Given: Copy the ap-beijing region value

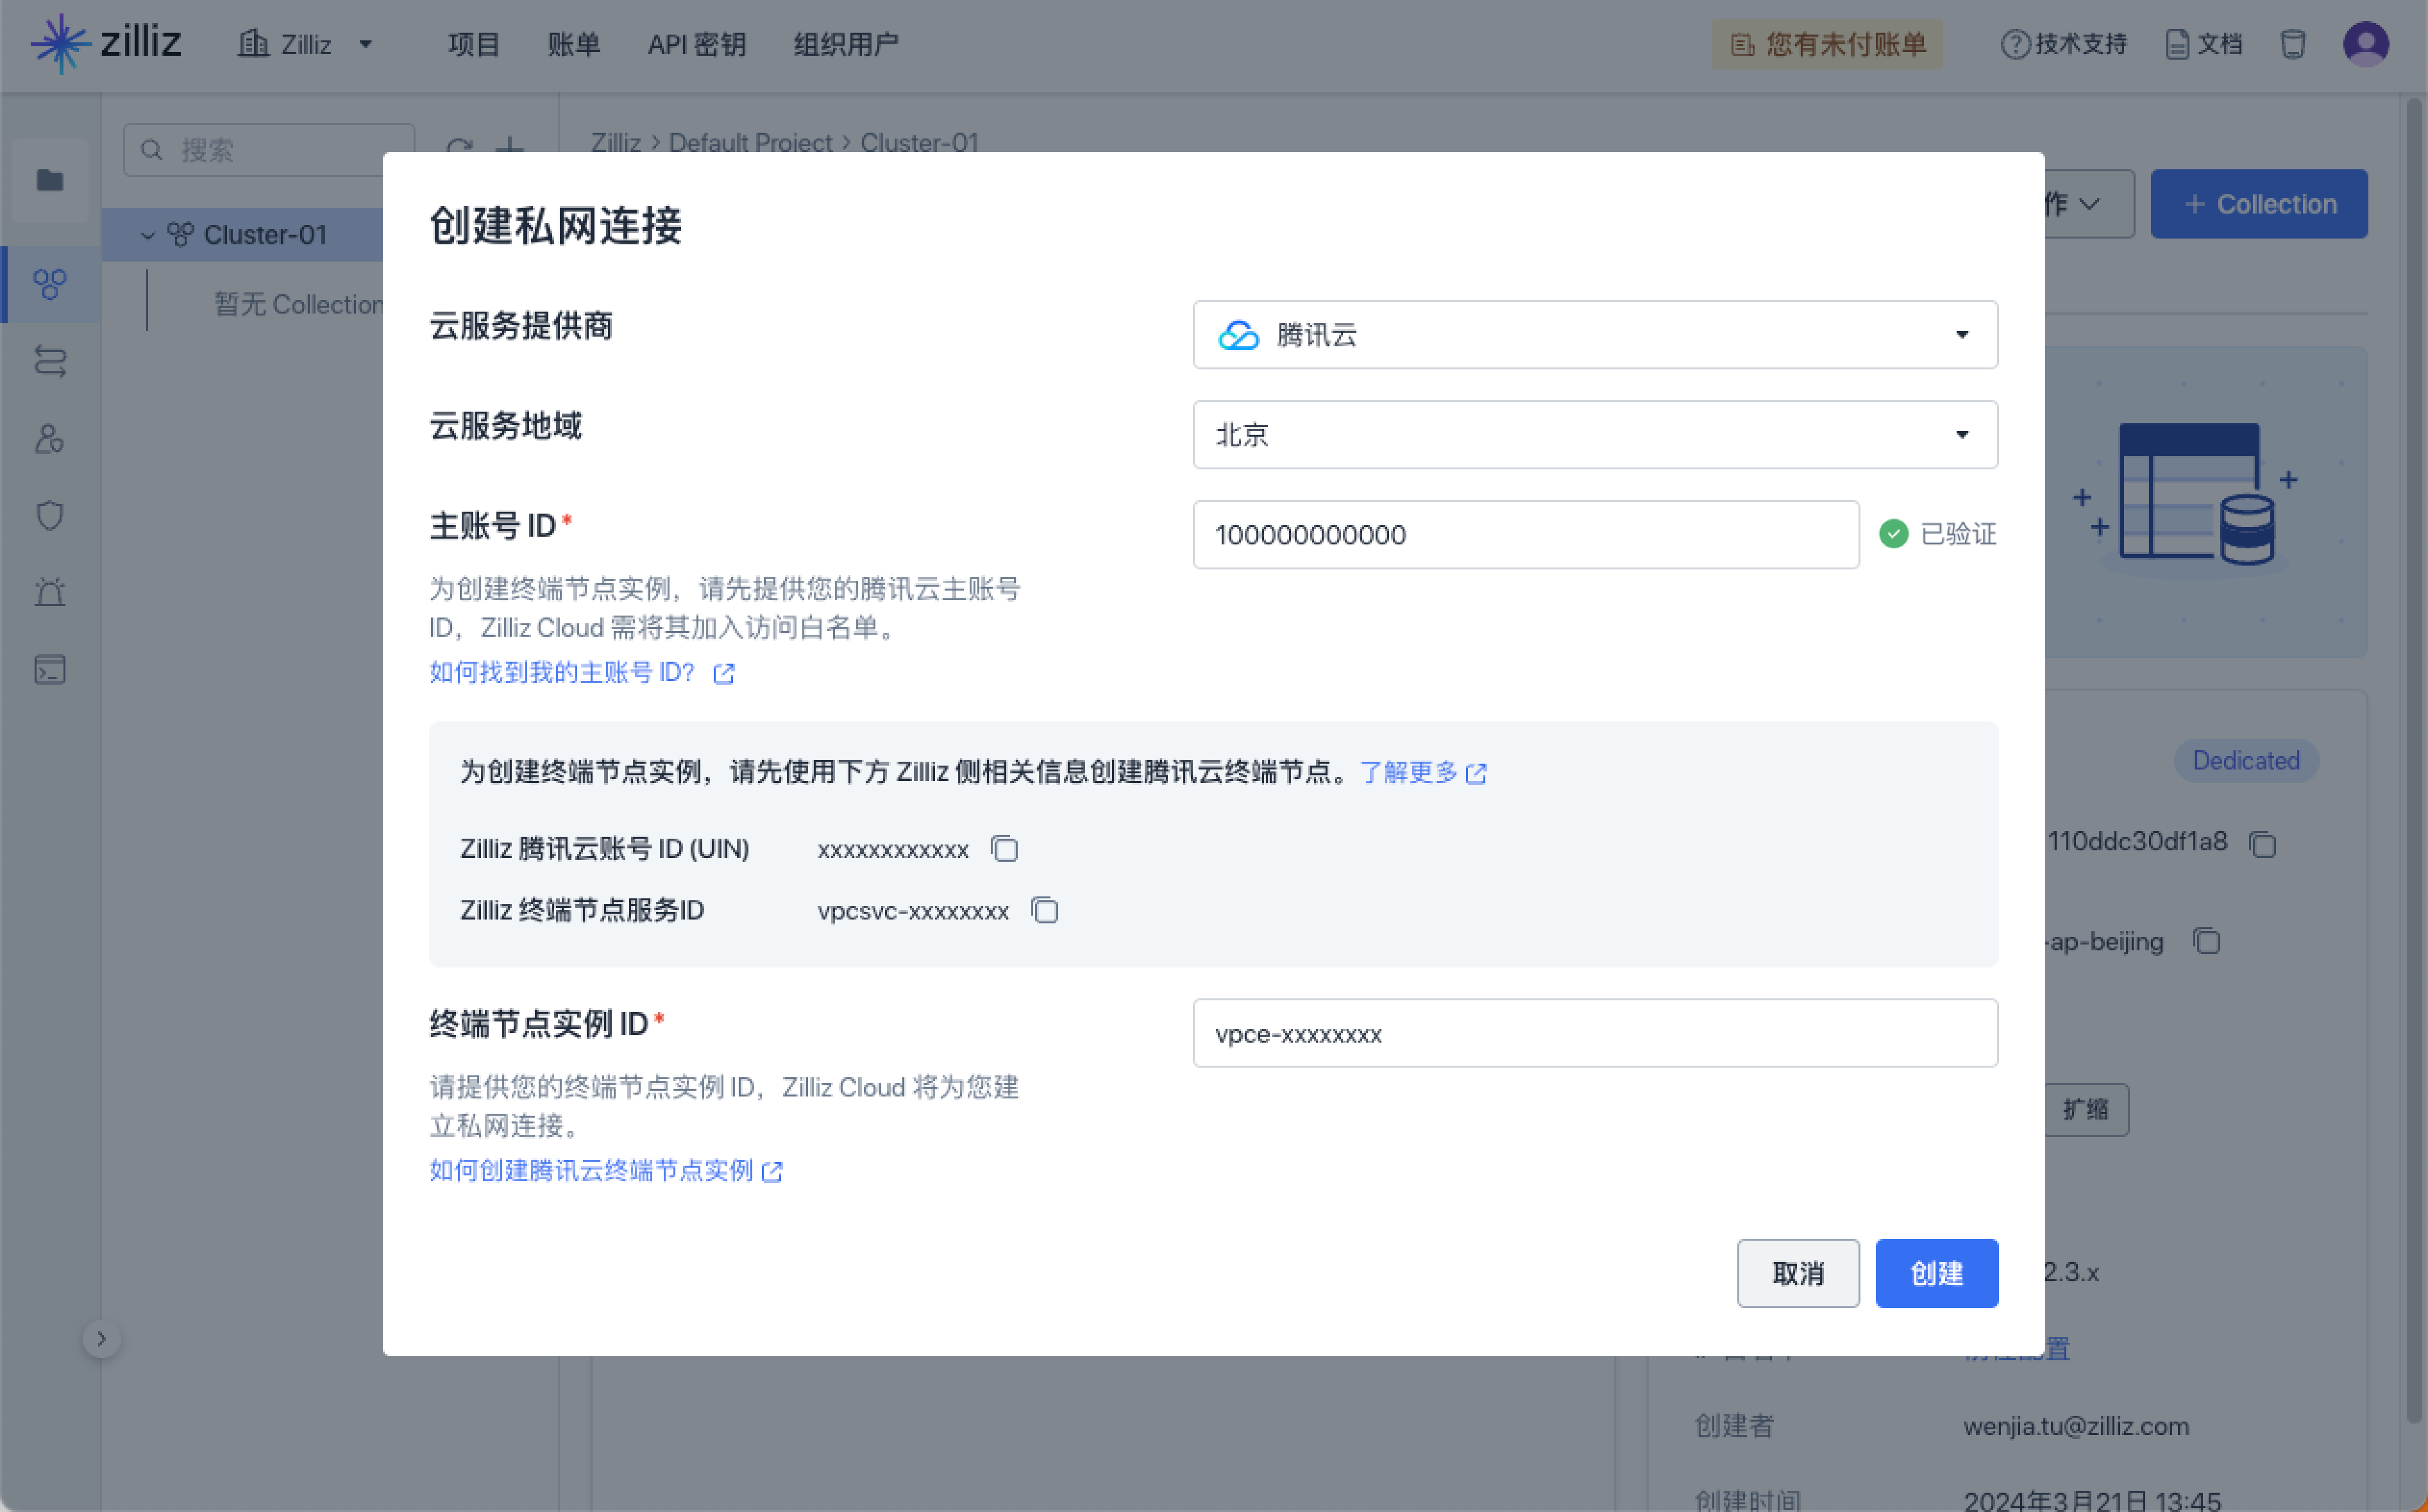Looking at the screenshot, I should click(x=2206, y=941).
